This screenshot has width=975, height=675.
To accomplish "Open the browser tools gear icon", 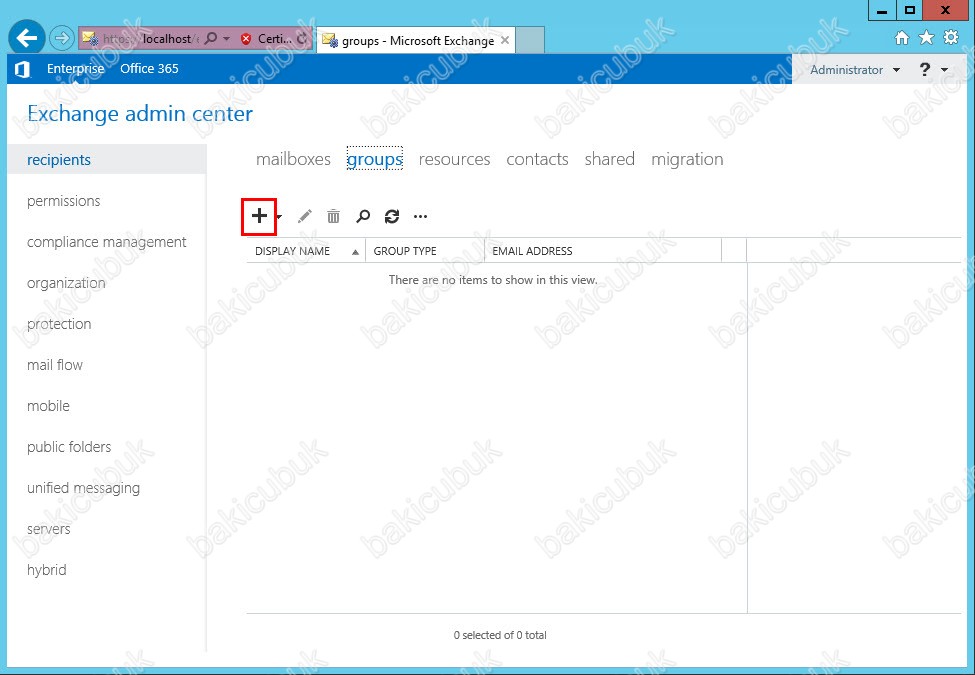I will click(x=951, y=38).
